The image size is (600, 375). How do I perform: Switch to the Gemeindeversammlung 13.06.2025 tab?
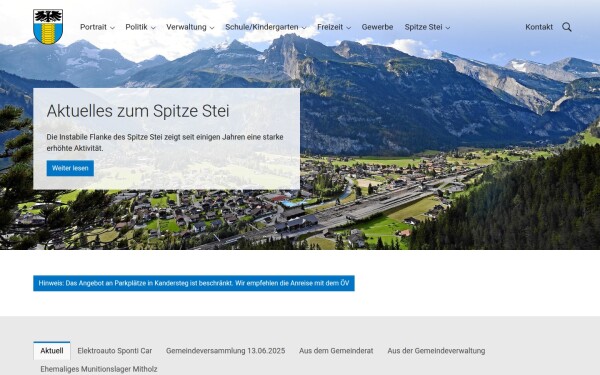225,351
